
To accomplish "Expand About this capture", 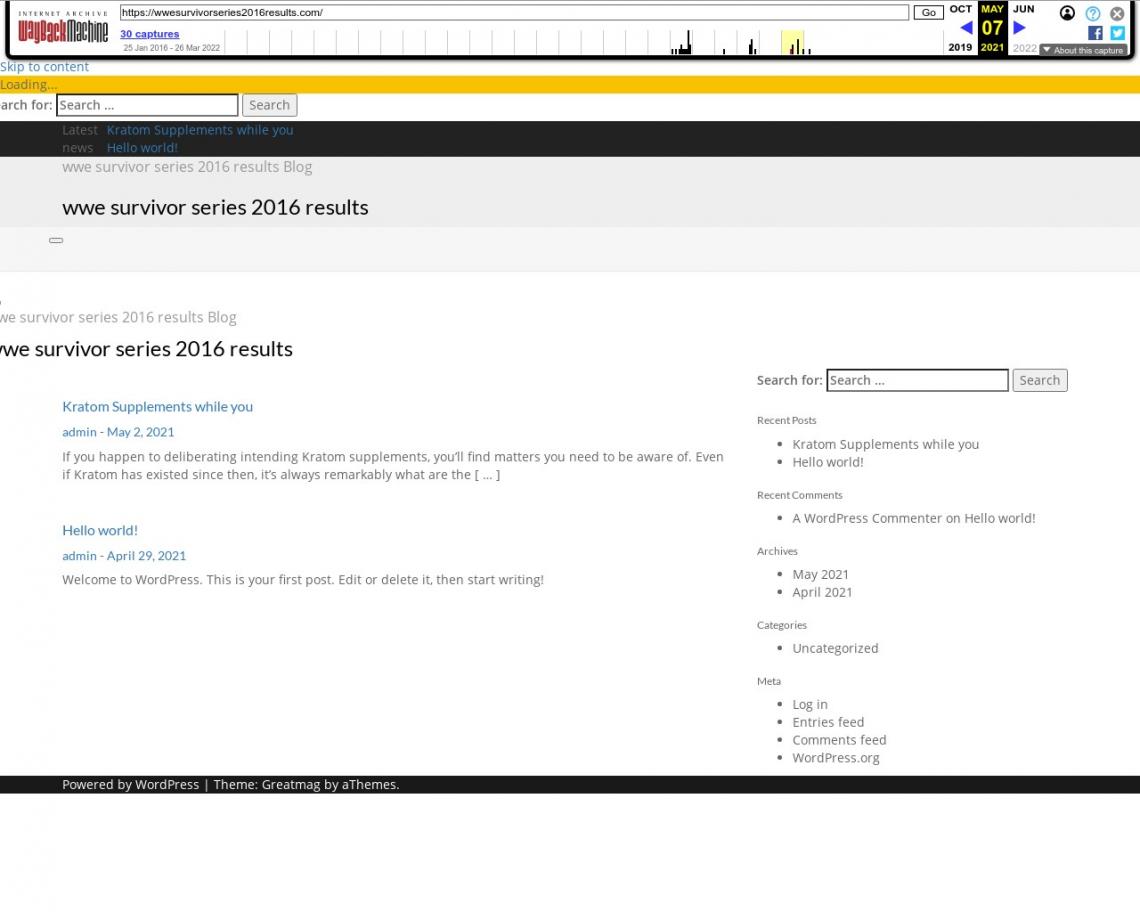I will tap(1083, 50).
